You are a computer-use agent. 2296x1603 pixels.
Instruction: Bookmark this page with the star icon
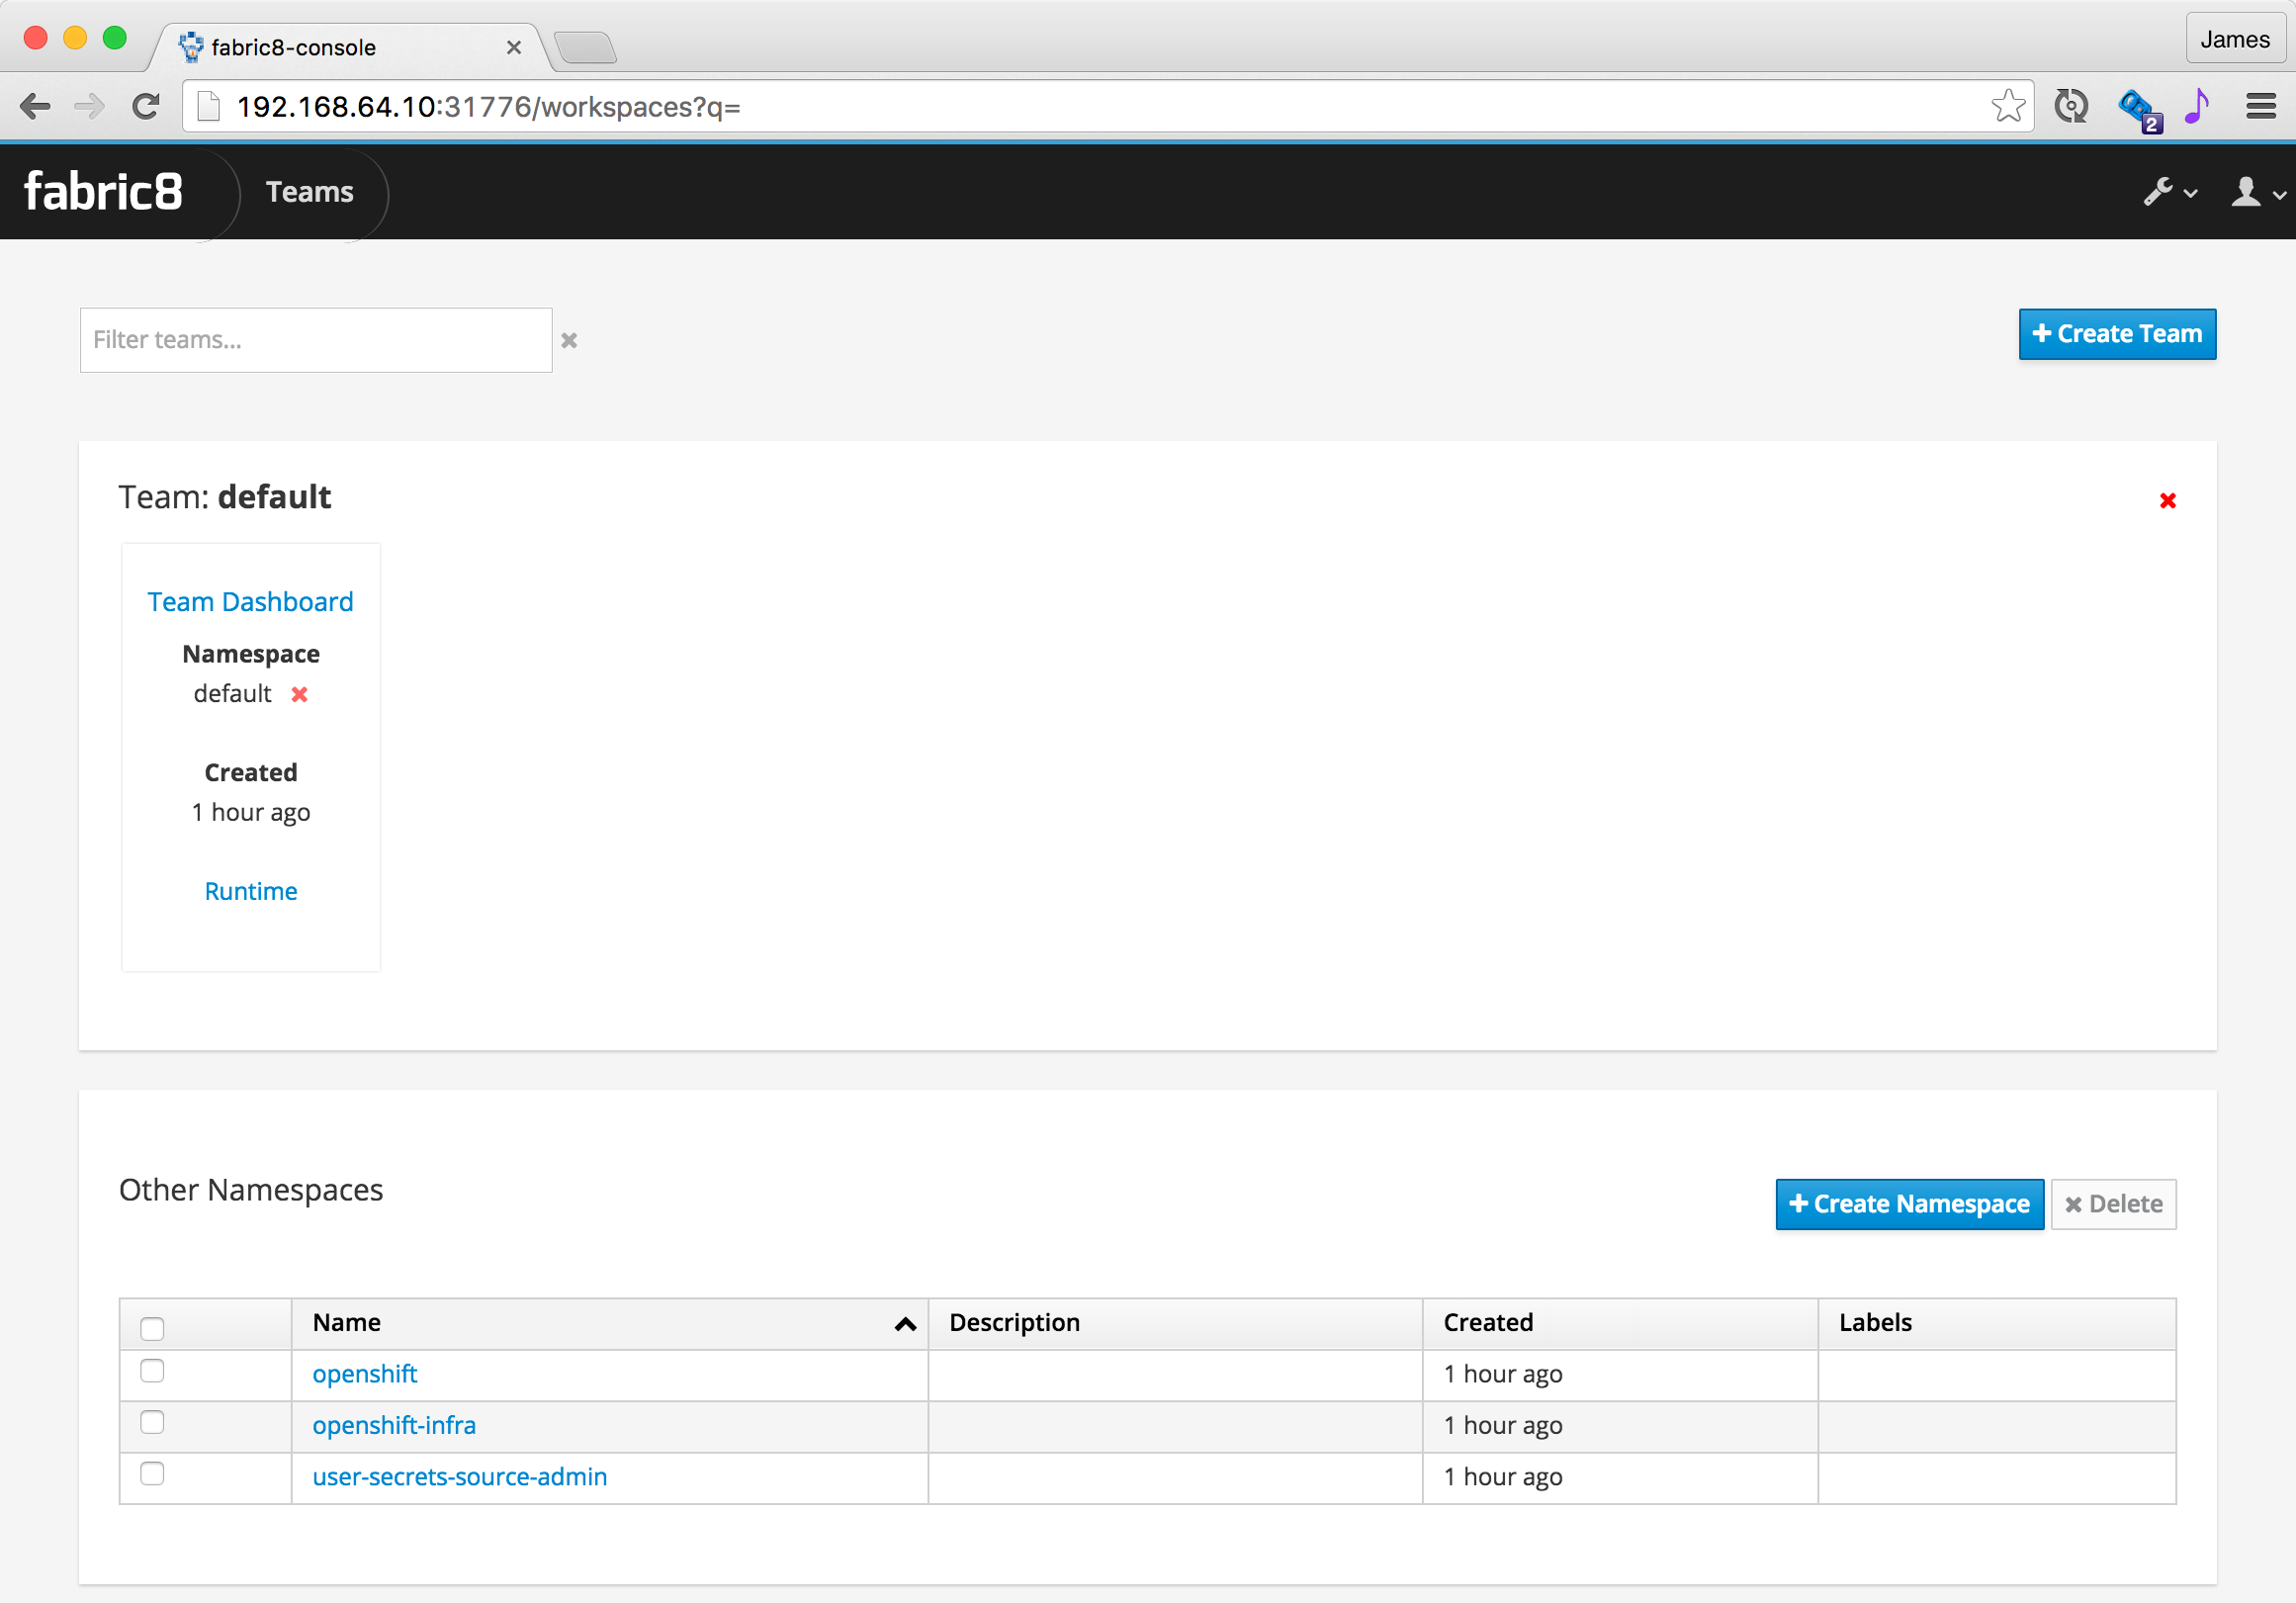[x=2007, y=106]
